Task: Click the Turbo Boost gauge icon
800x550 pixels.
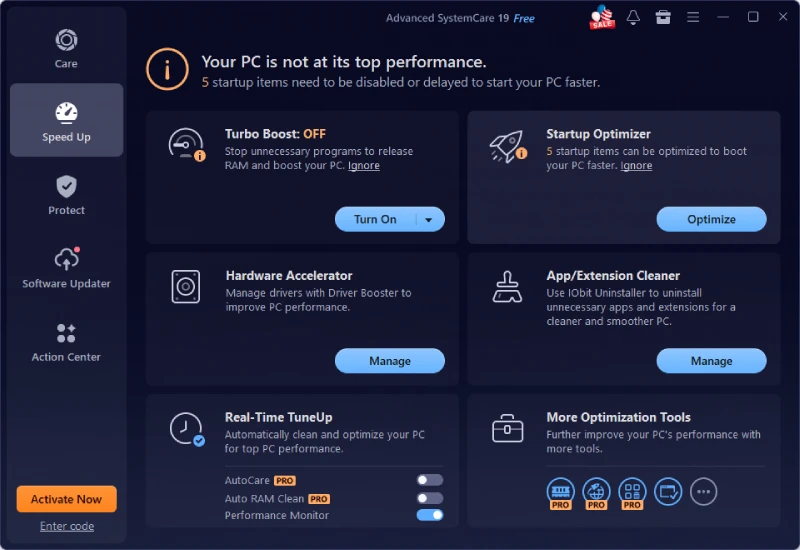Action: pyautogui.click(x=187, y=144)
